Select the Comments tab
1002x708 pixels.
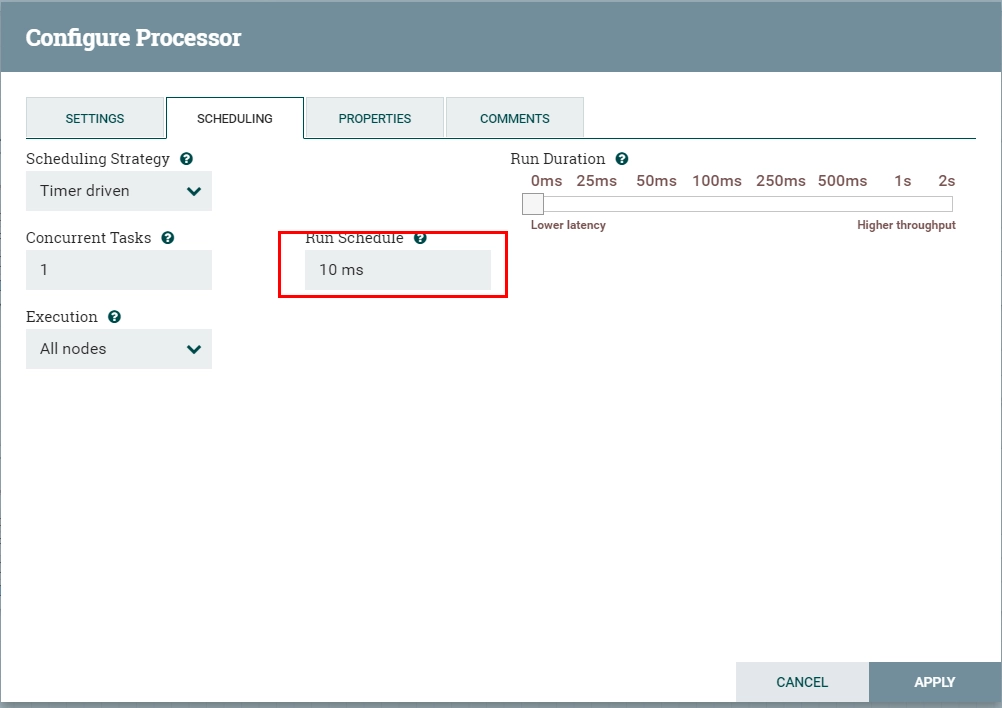click(514, 118)
